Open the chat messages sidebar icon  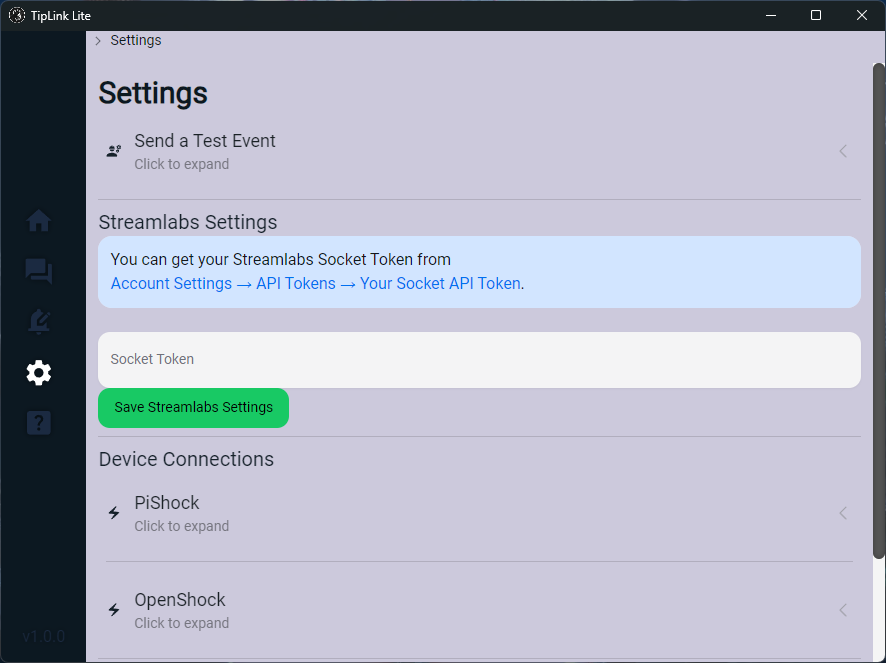tap(39, 271)
